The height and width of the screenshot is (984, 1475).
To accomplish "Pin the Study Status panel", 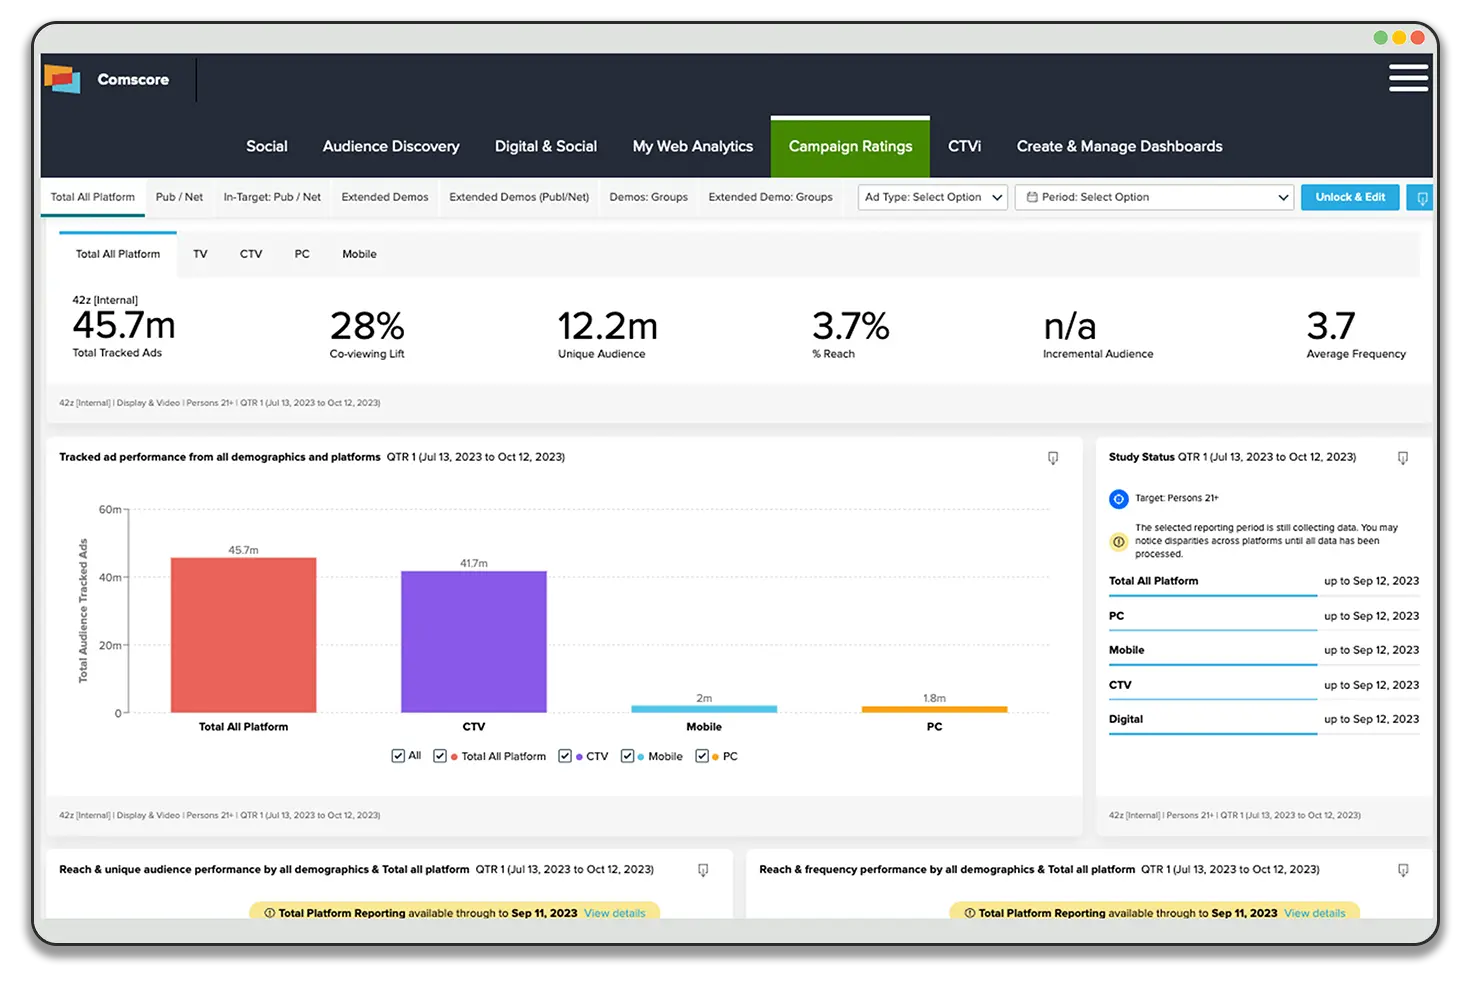I will point(1402,458).
